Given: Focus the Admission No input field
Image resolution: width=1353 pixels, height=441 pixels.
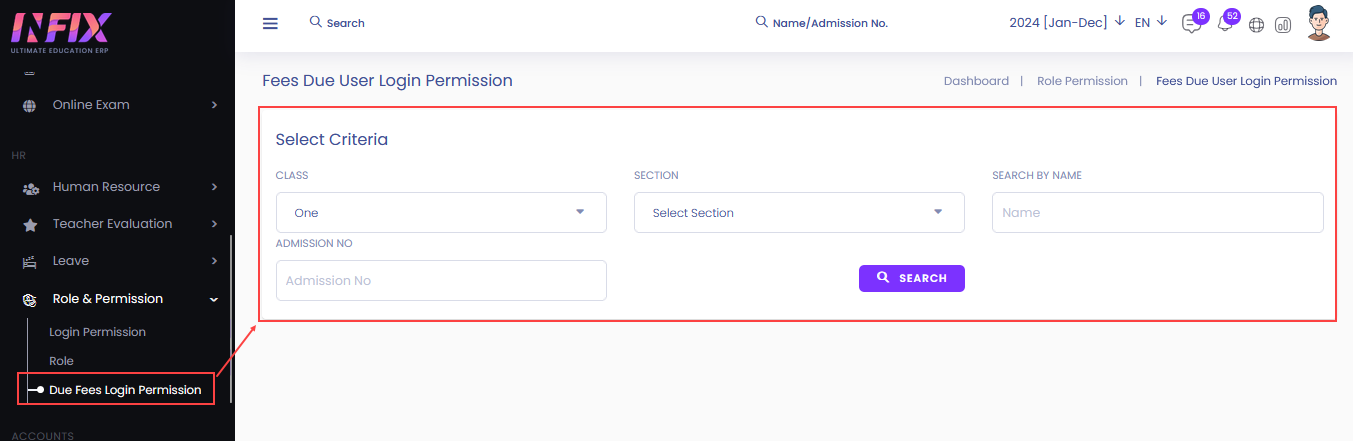Looking at the screenshot, I should (441, 280).
